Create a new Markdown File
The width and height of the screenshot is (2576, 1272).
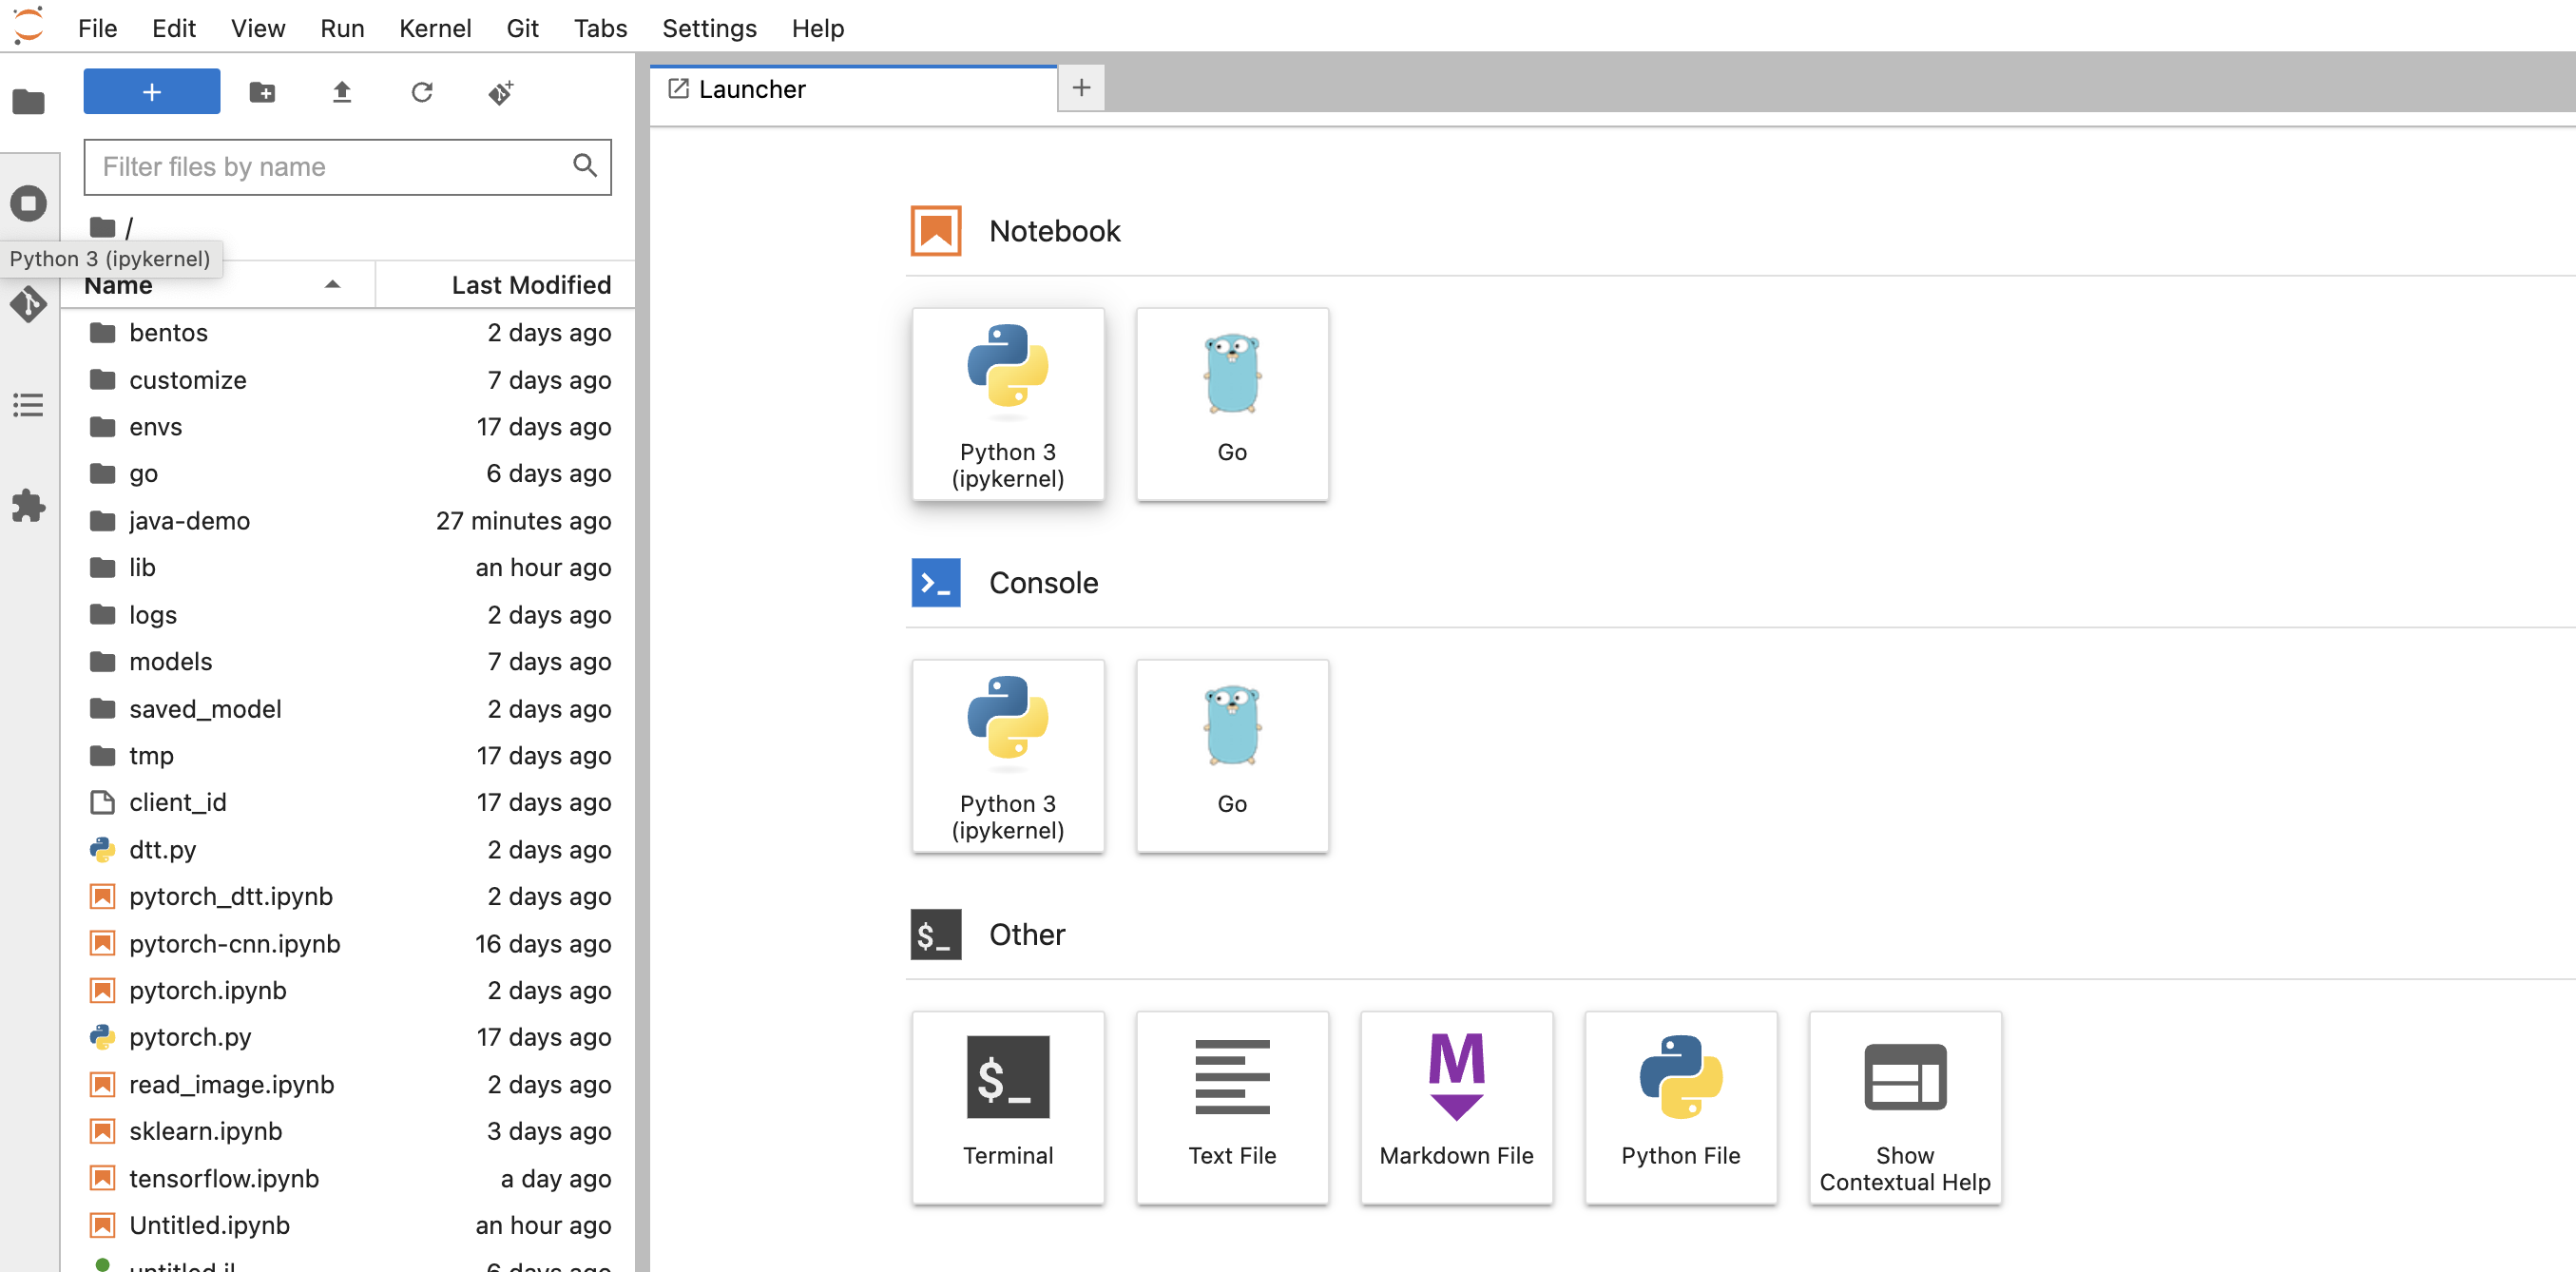[1455, 1106]
